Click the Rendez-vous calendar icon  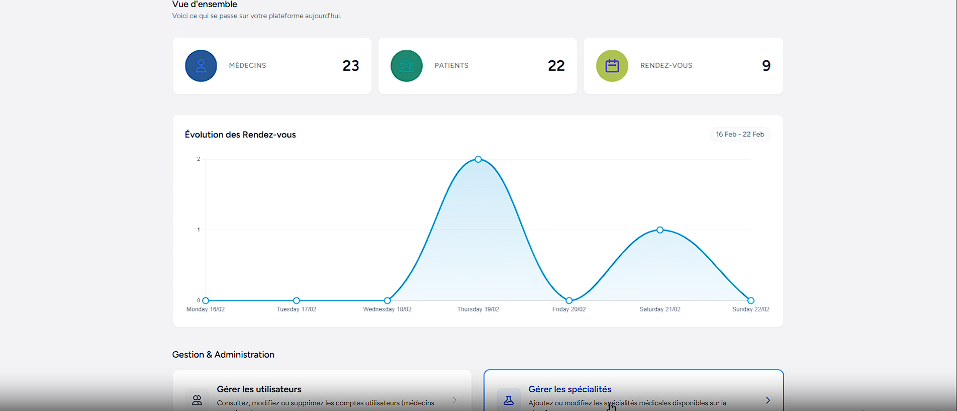[613, 66]
